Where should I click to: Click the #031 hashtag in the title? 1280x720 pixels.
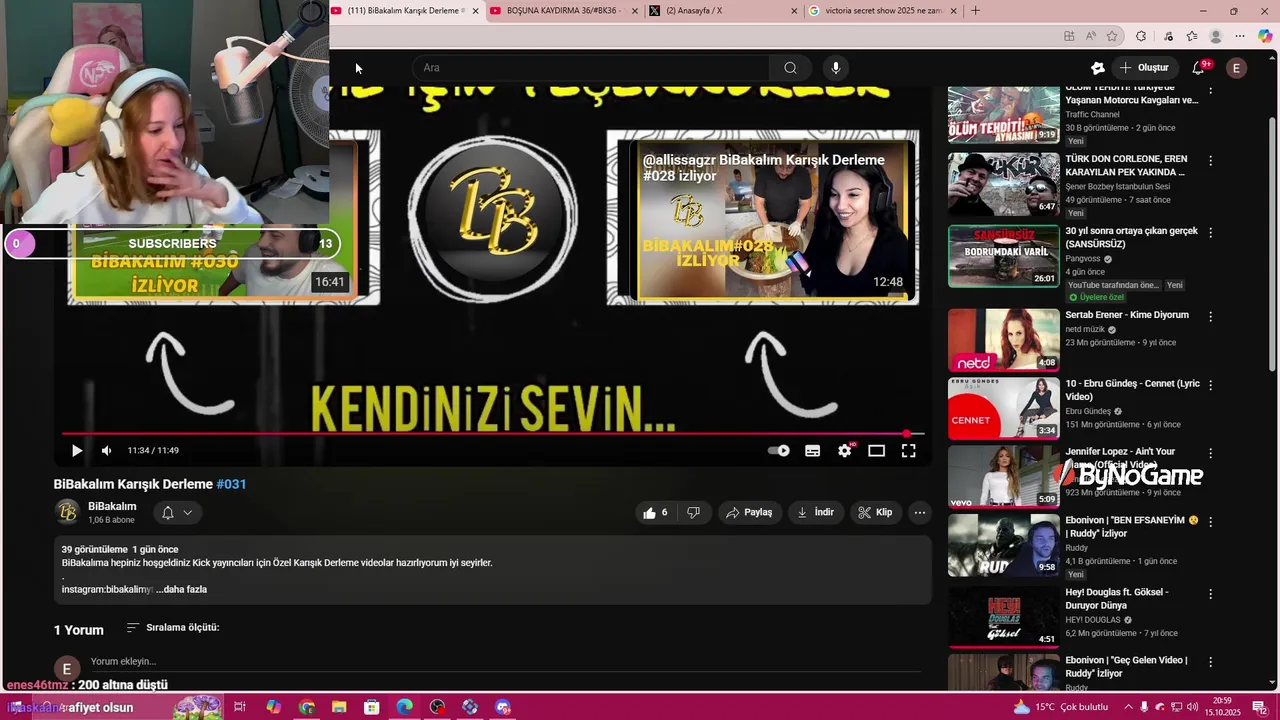pyautogui.click(x=231, y=484)
